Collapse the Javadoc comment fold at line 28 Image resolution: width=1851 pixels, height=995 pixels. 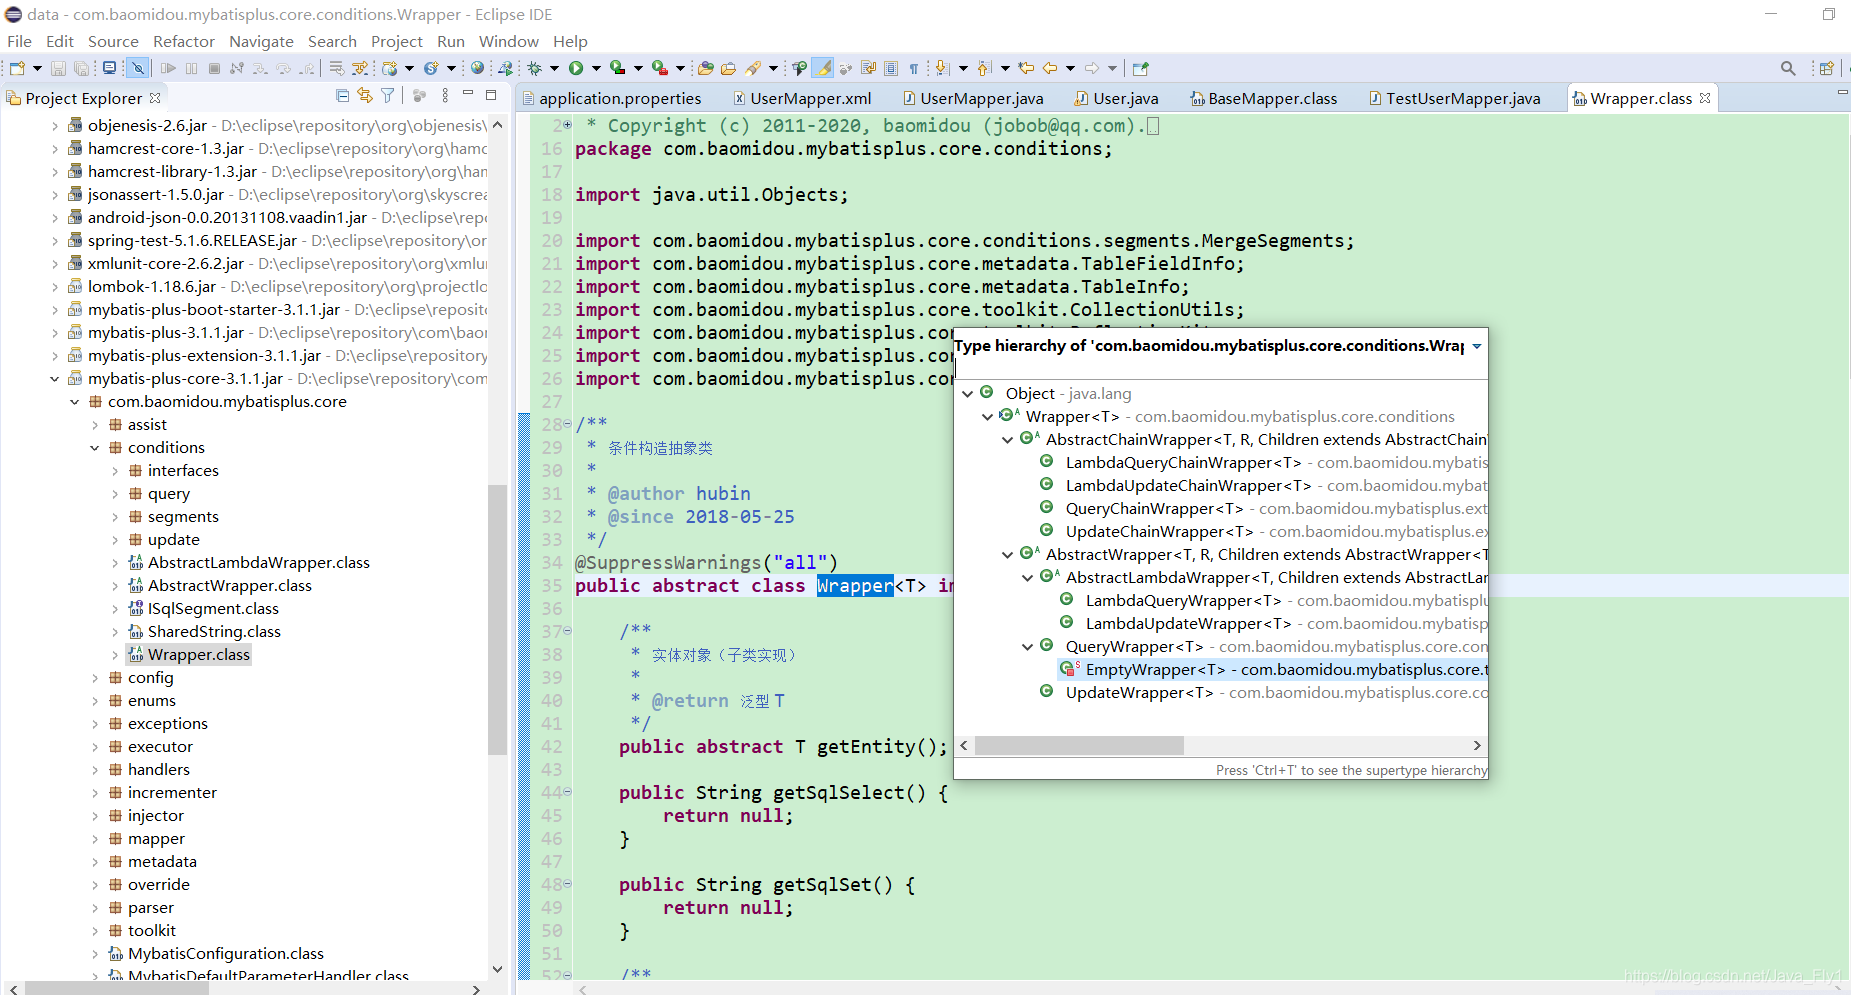click(568, 424)
